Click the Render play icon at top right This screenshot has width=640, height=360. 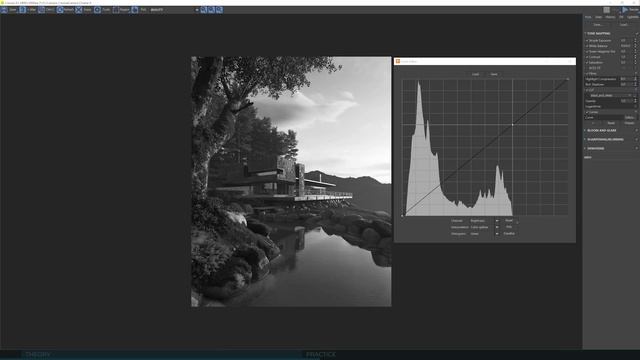(x=625, y=9)
